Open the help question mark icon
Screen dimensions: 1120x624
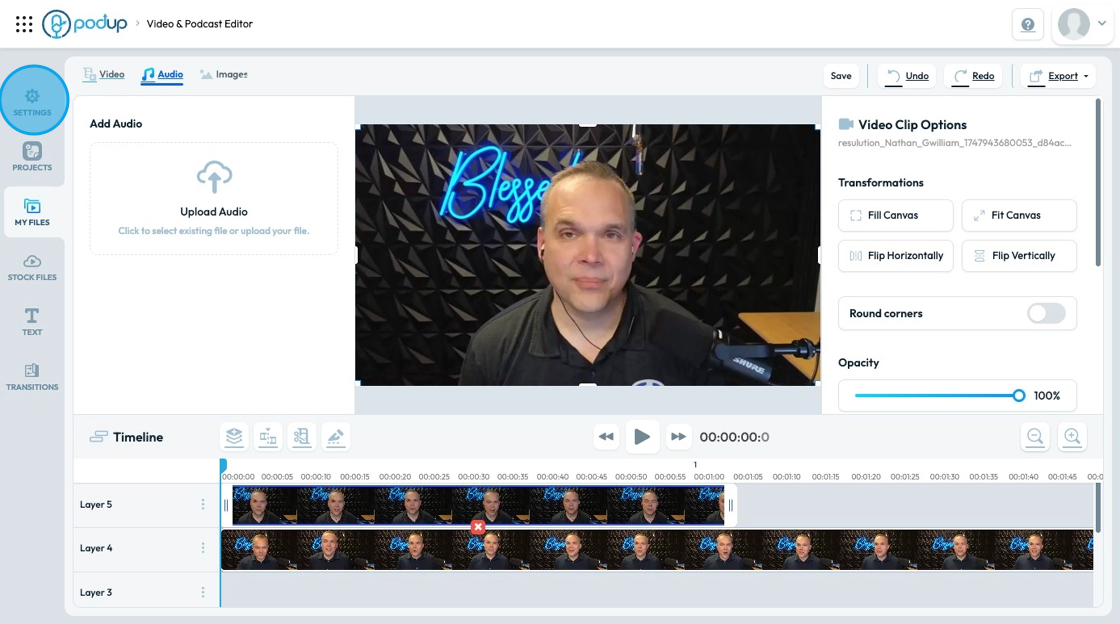coord(1028,24)
